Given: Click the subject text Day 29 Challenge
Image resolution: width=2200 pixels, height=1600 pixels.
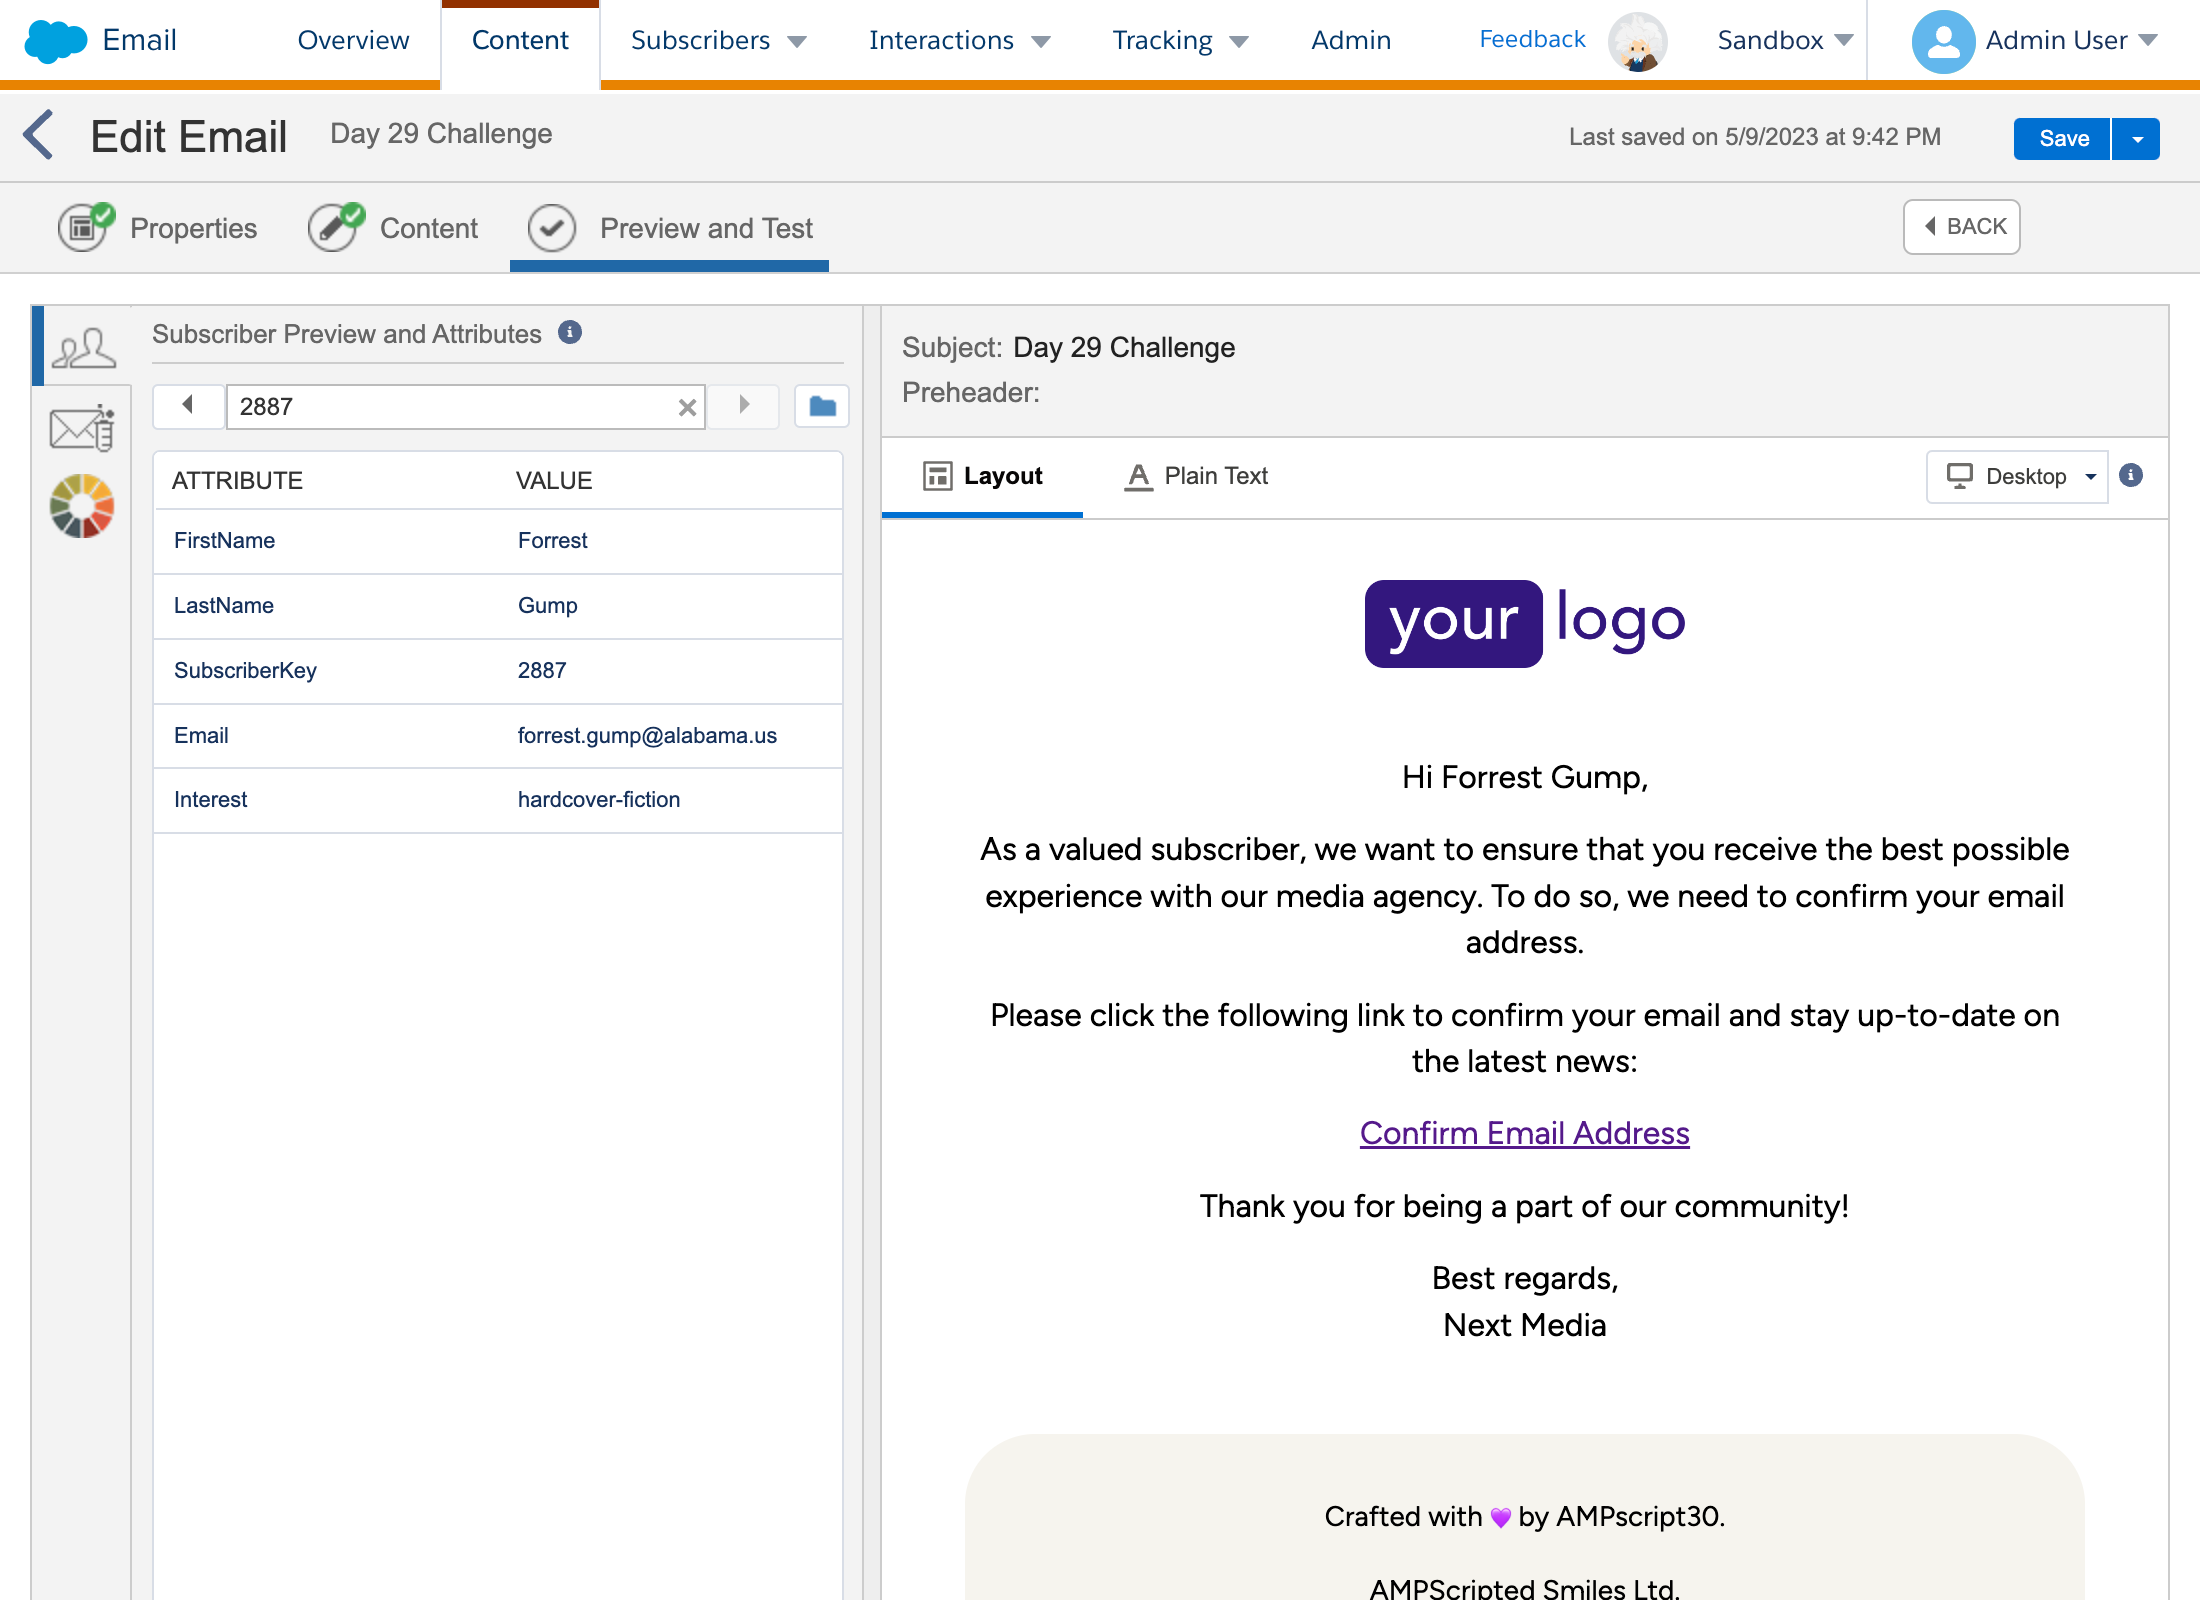Looking at the screenshot, I should coord(1124,347).
